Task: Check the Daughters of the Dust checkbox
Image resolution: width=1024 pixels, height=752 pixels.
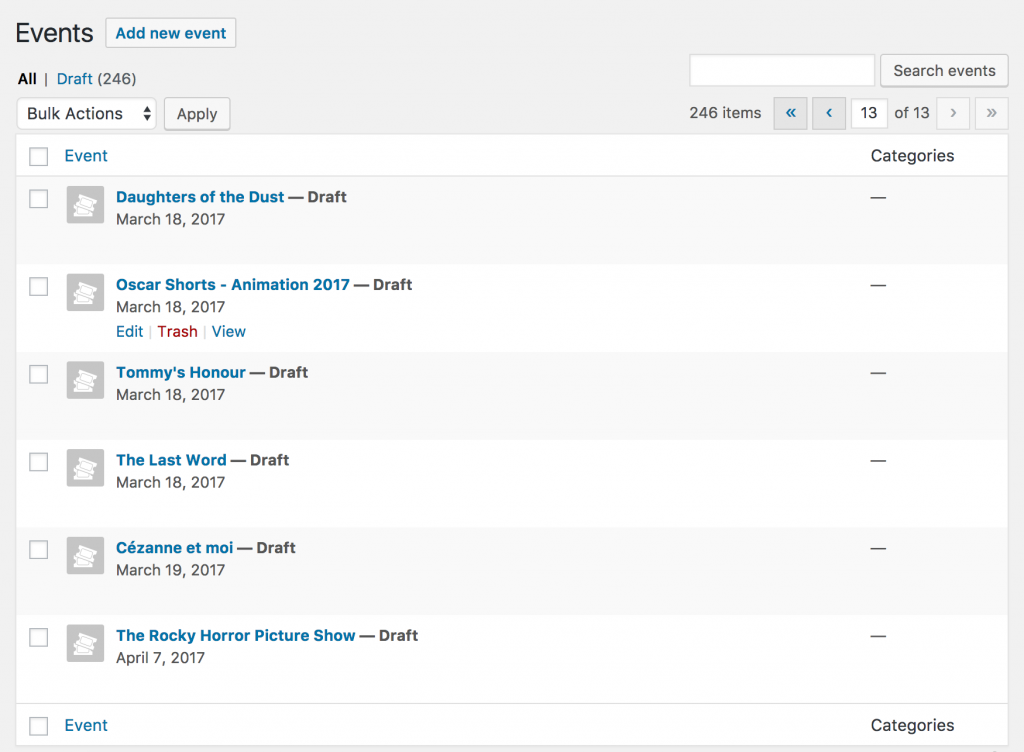Action: coord(39,199)
